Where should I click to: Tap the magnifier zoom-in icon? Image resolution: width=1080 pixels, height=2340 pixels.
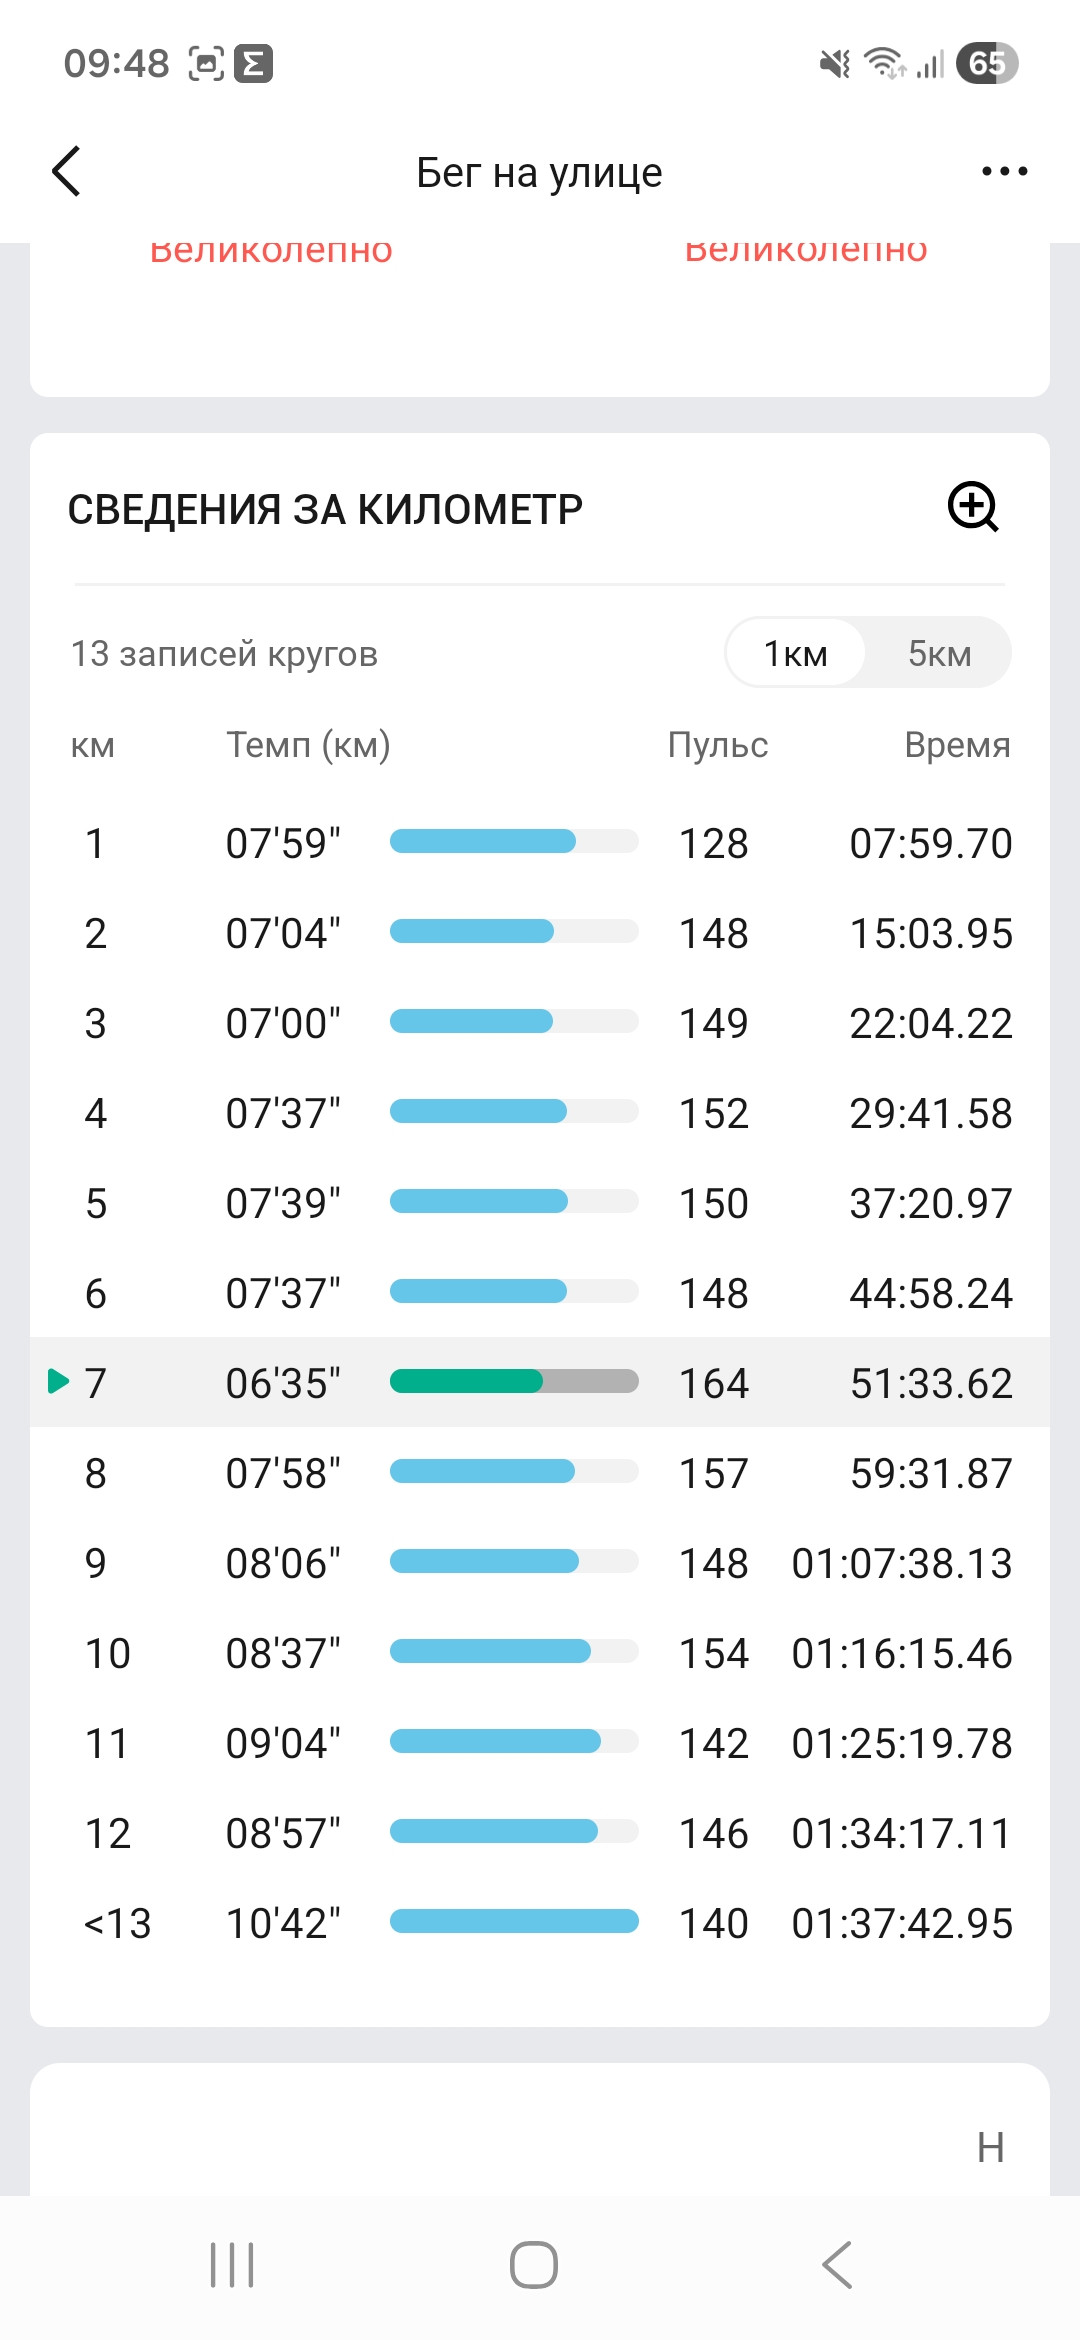tap(974, 507)
